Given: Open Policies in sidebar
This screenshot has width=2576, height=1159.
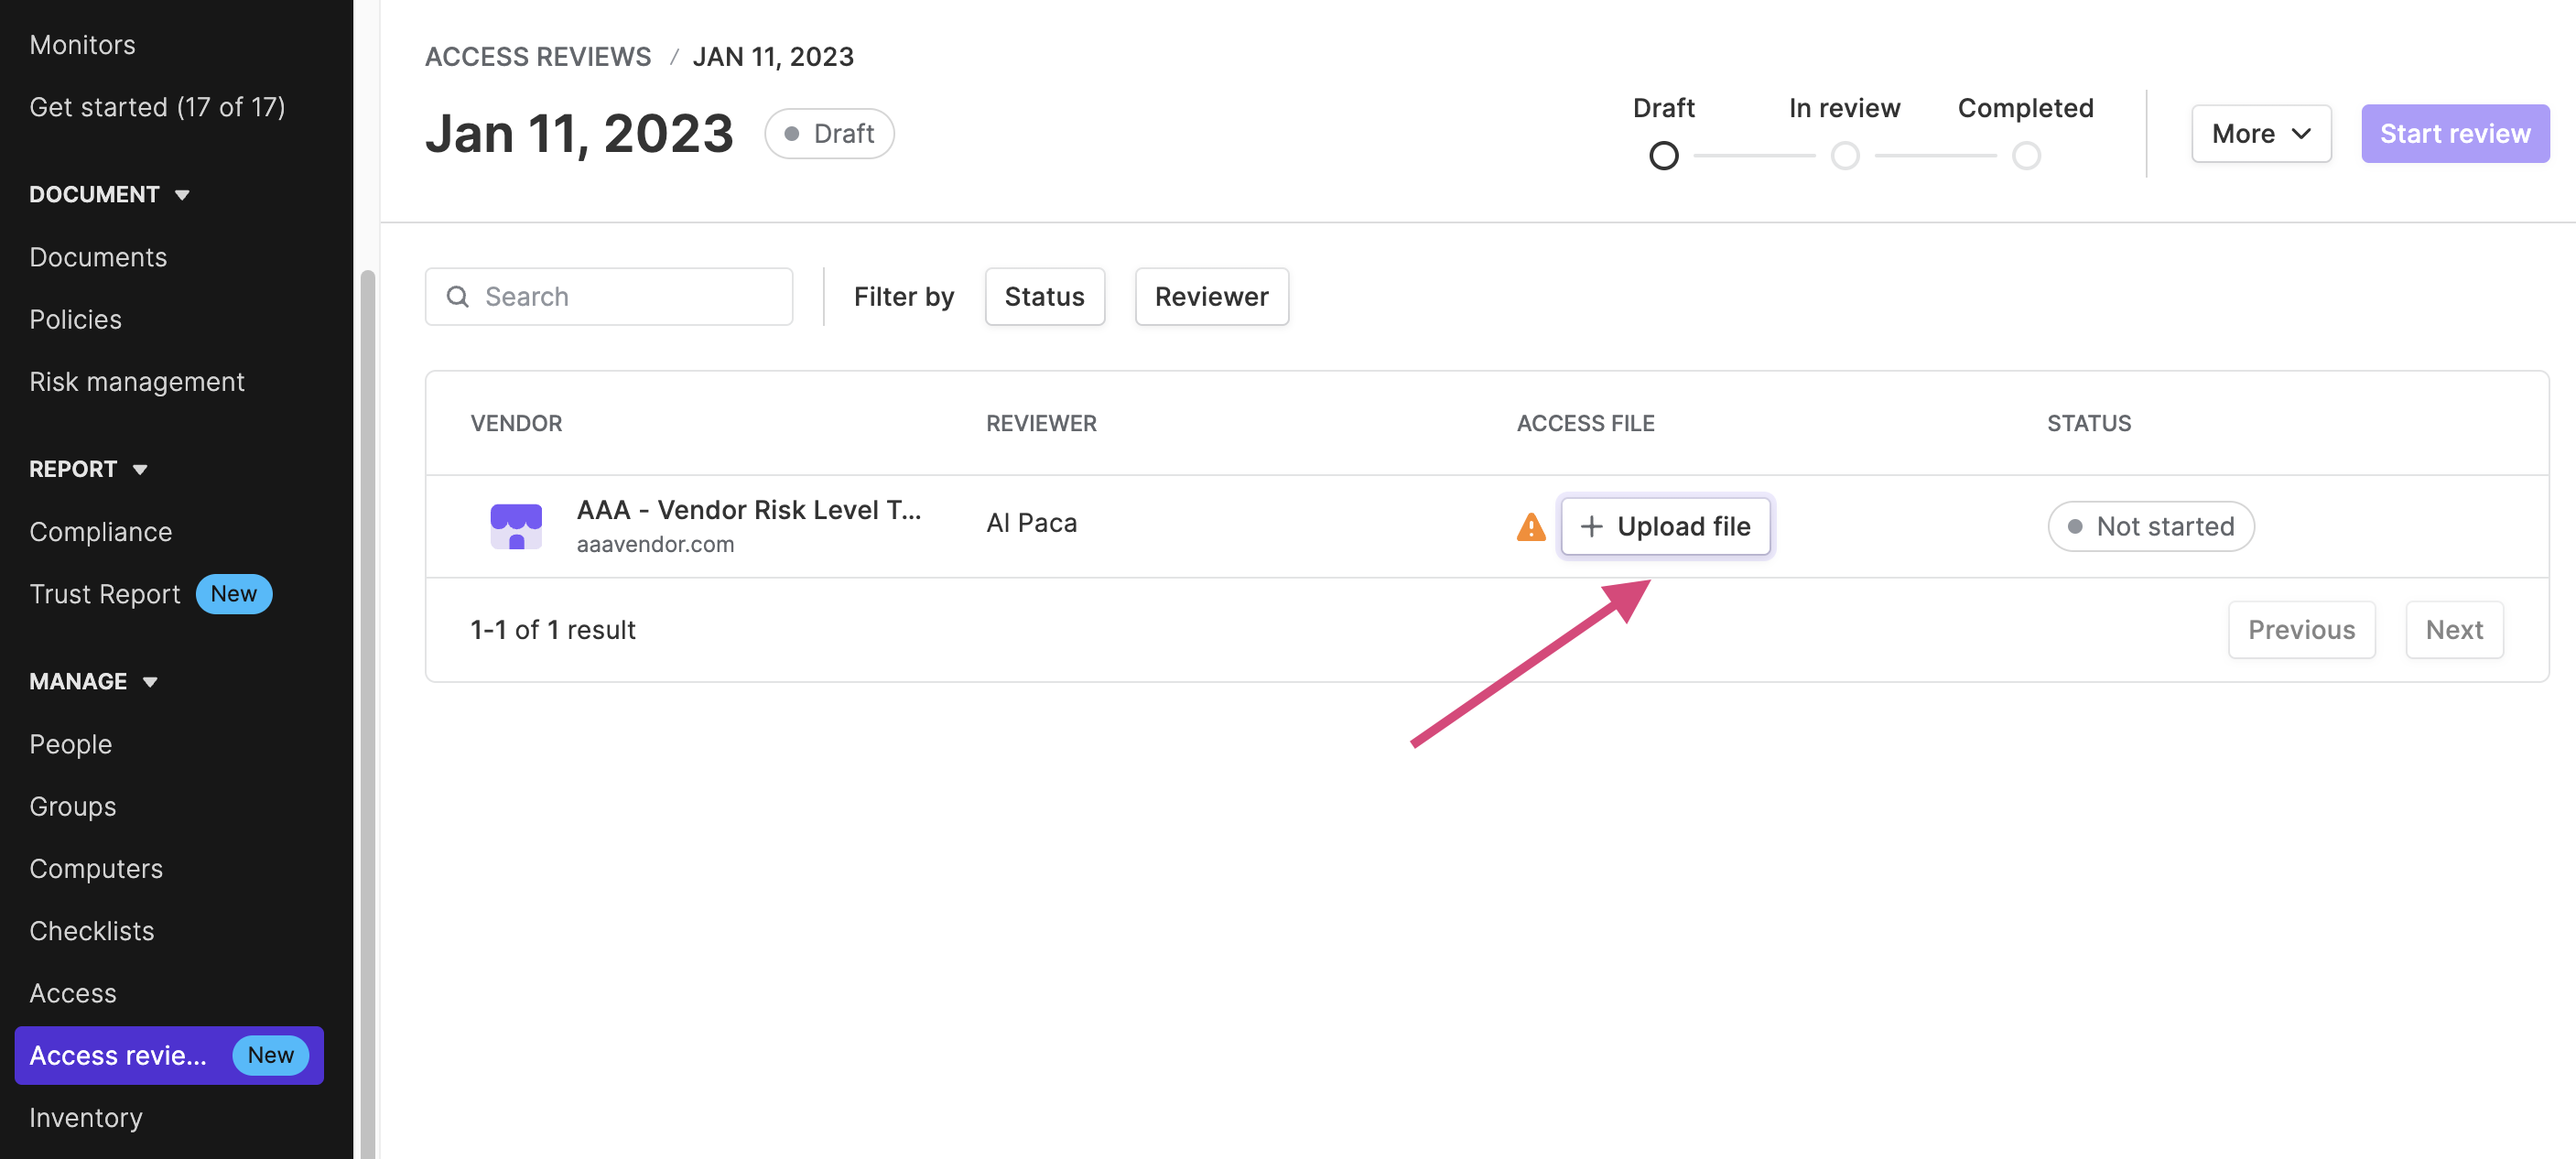Looking at the screenshot, I should [x=75, y=320].
